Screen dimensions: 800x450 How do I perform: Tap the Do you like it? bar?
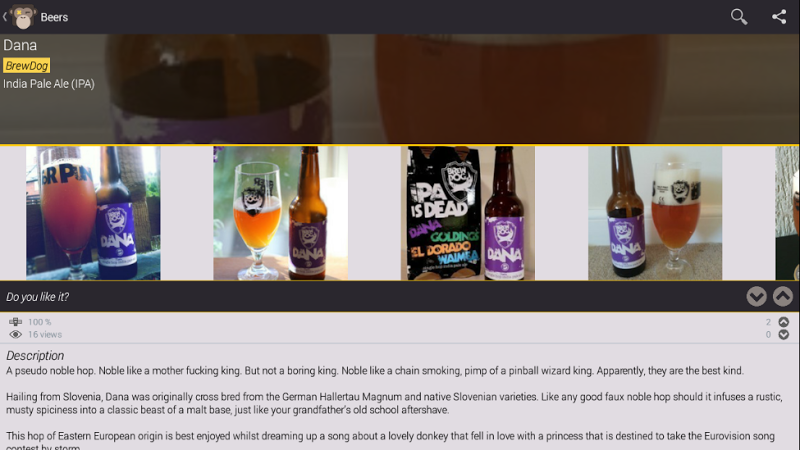(400, 296)
